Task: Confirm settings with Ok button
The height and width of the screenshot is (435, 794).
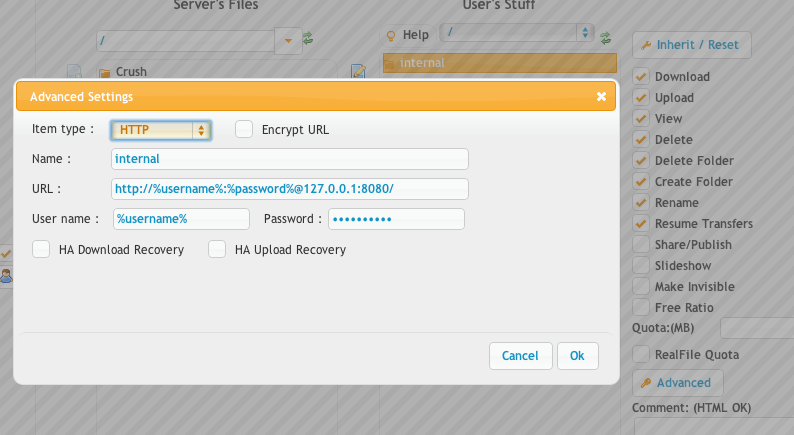Action: click(578, 356)
